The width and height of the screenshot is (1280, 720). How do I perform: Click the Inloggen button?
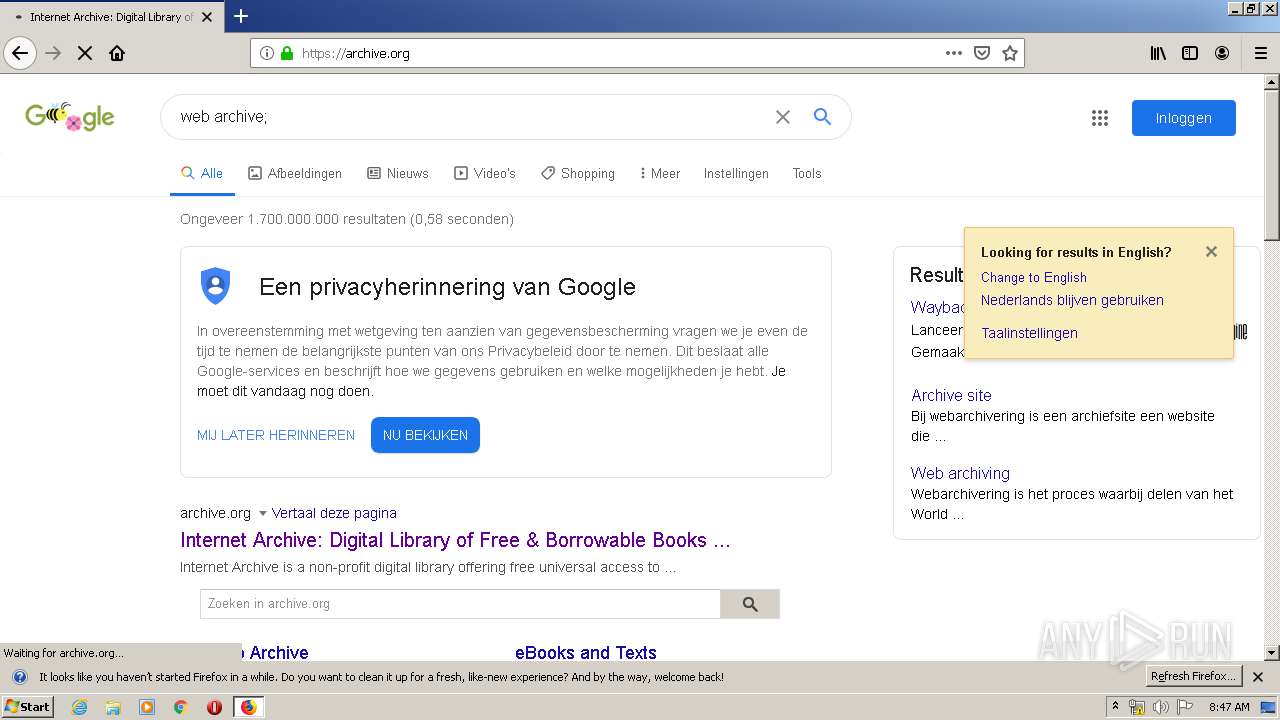coord(1184,118)
